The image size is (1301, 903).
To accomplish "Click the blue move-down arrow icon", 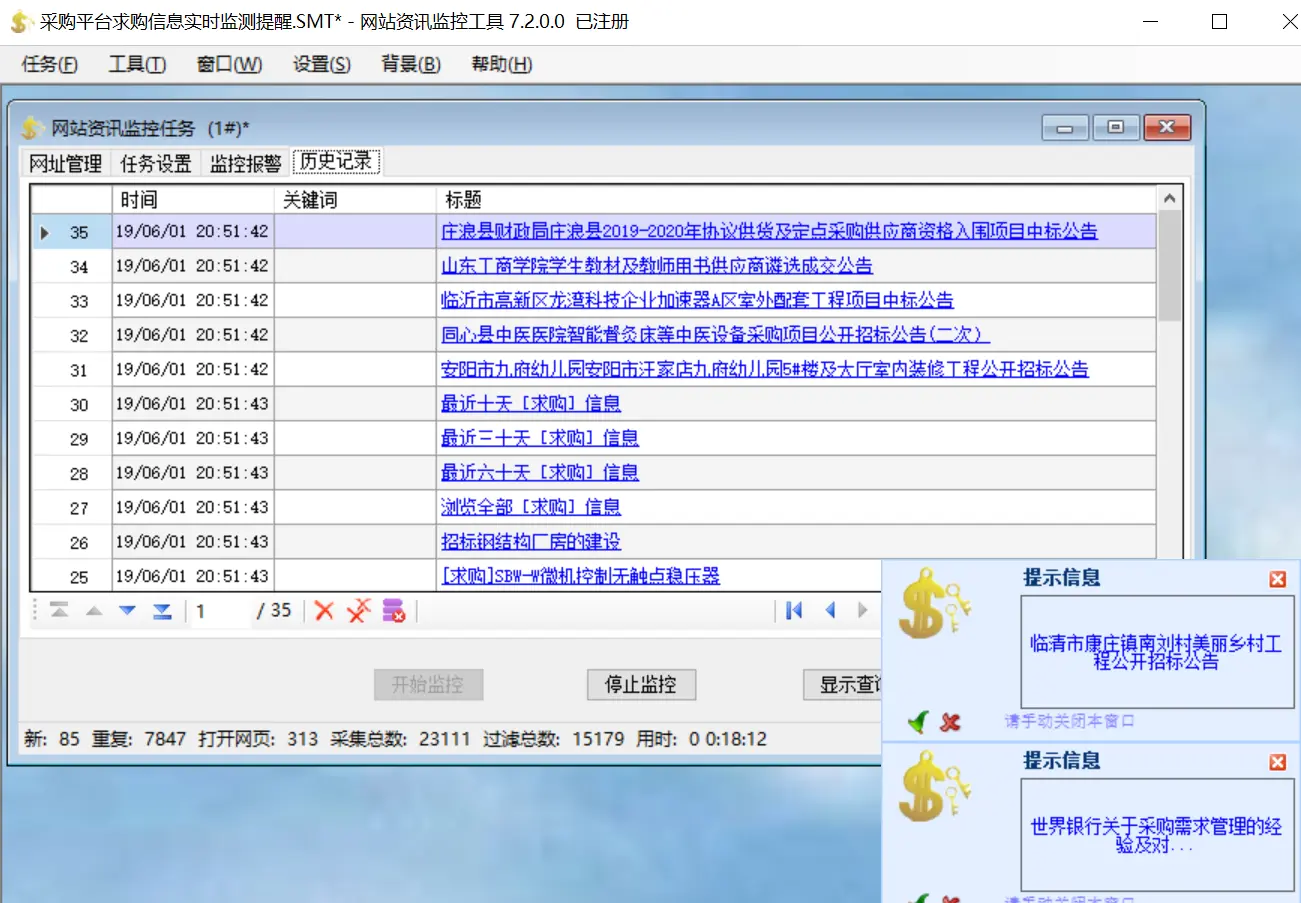I will coord(128,611).
